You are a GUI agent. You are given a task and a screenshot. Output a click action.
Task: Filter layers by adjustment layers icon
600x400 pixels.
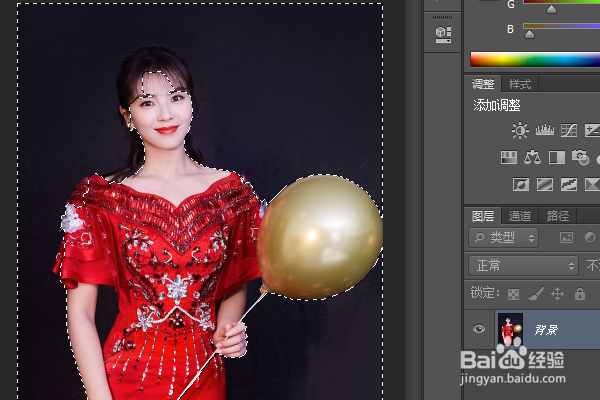[590, 237]
